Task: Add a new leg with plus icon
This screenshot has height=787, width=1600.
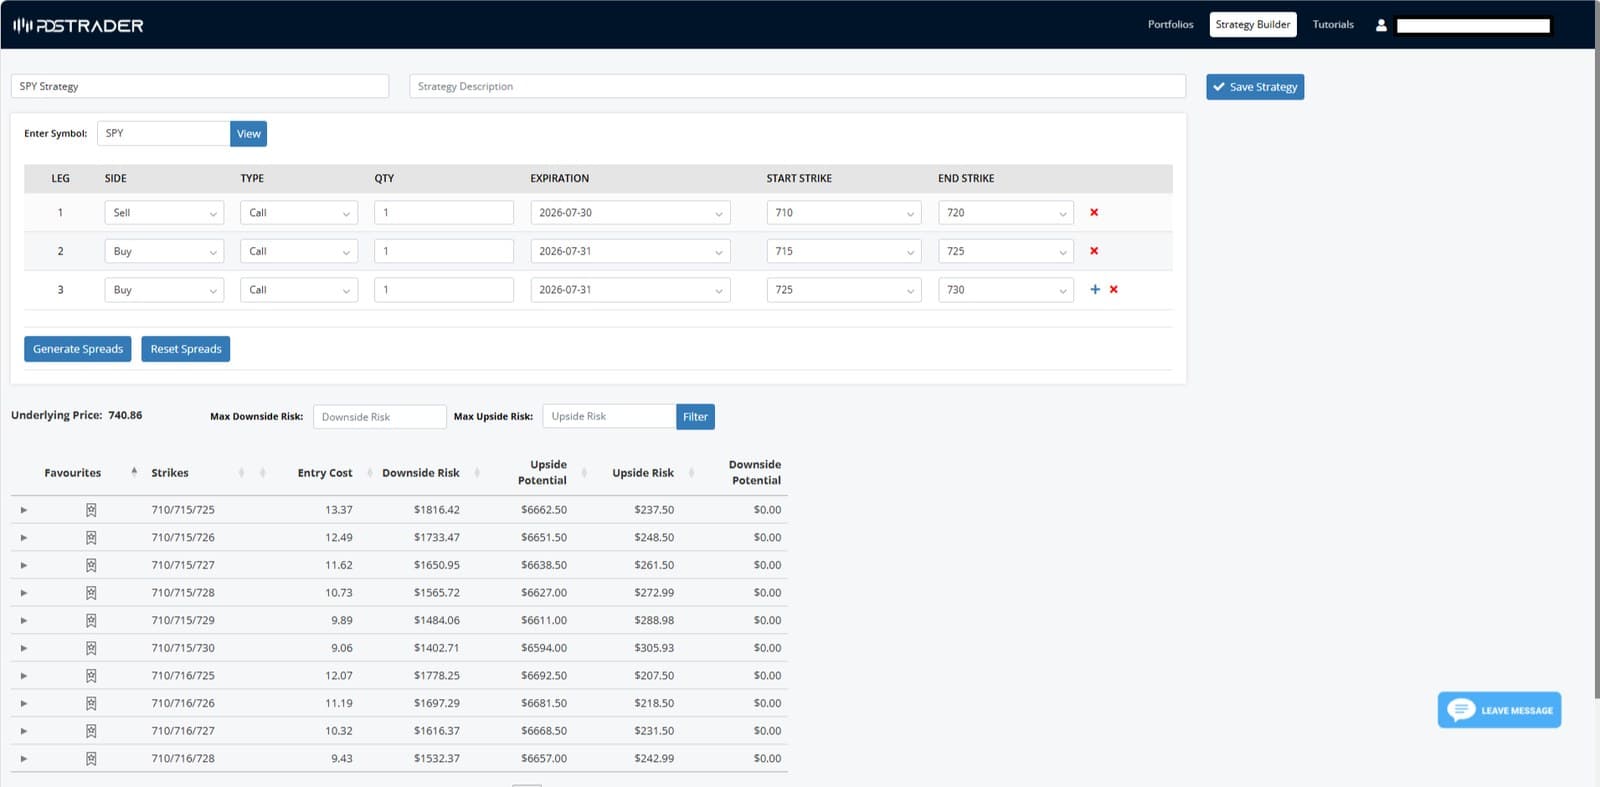Action: point(1095,289)
